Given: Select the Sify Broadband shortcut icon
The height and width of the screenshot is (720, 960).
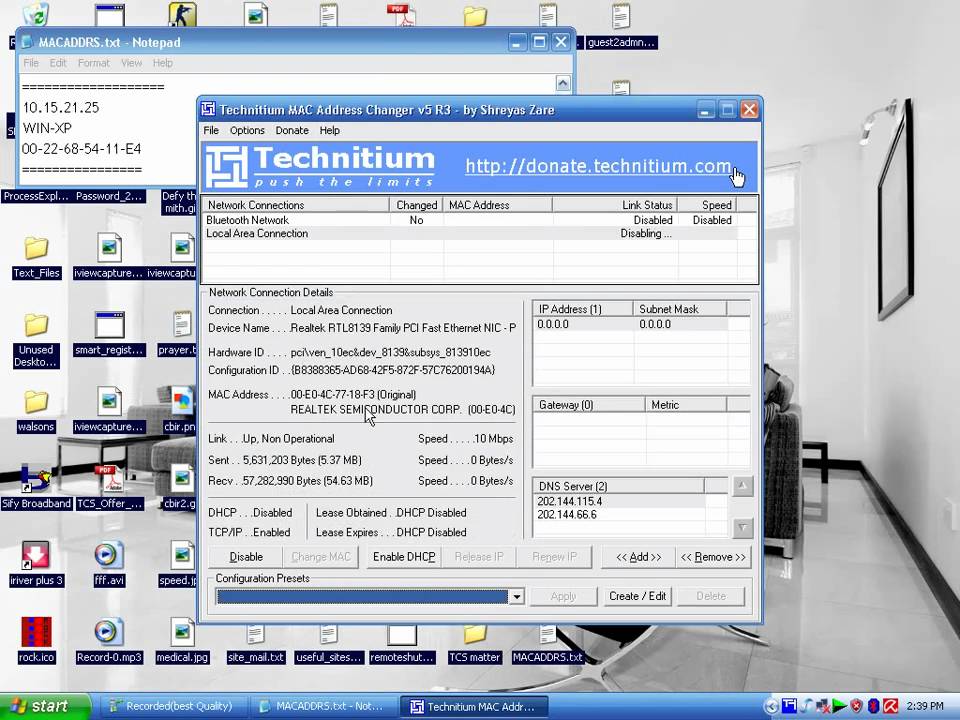Looking at the screenshot, I should [x=36, y=487].
